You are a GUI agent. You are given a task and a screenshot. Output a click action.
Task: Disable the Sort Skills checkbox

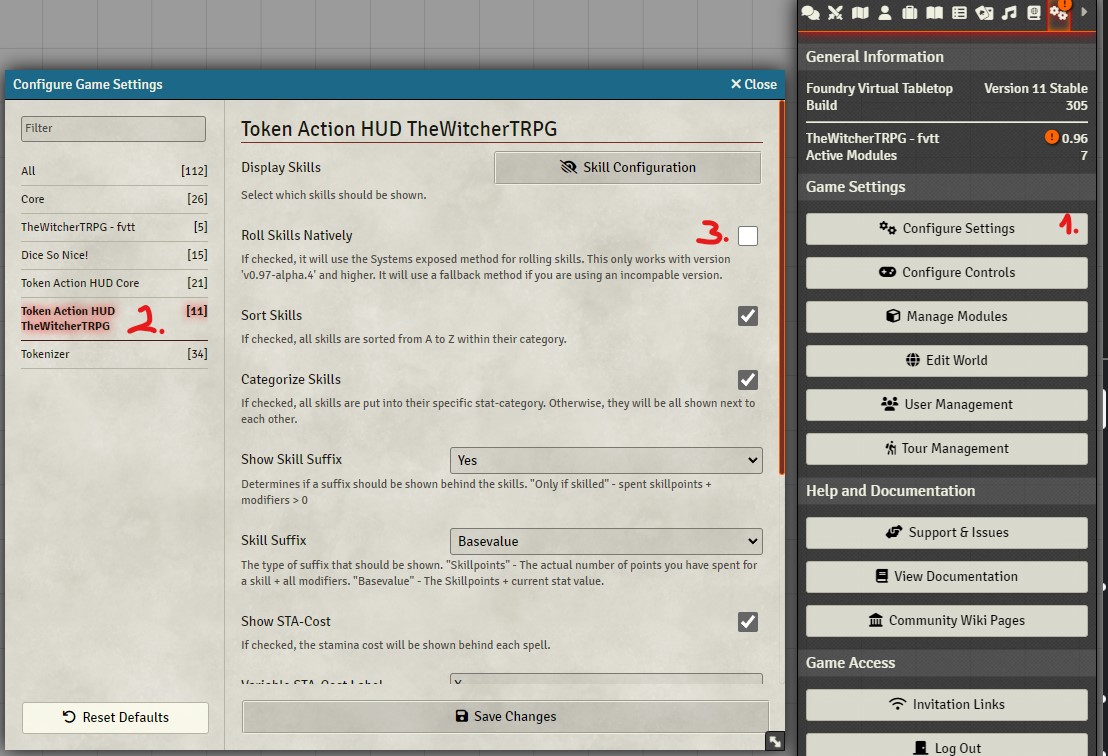tap(747, 315)
